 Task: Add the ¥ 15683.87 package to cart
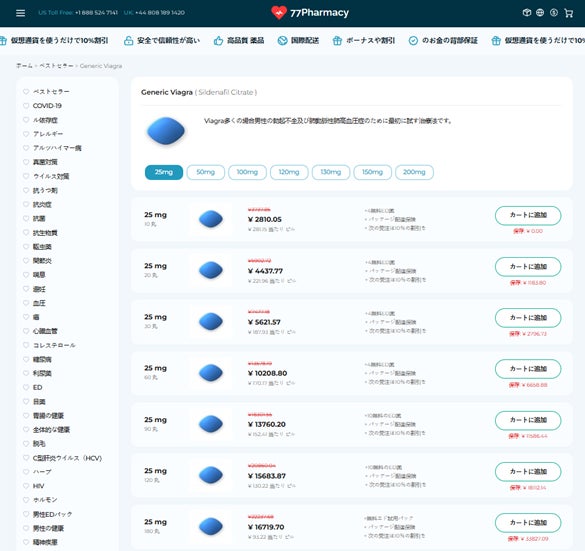(528, 472)
